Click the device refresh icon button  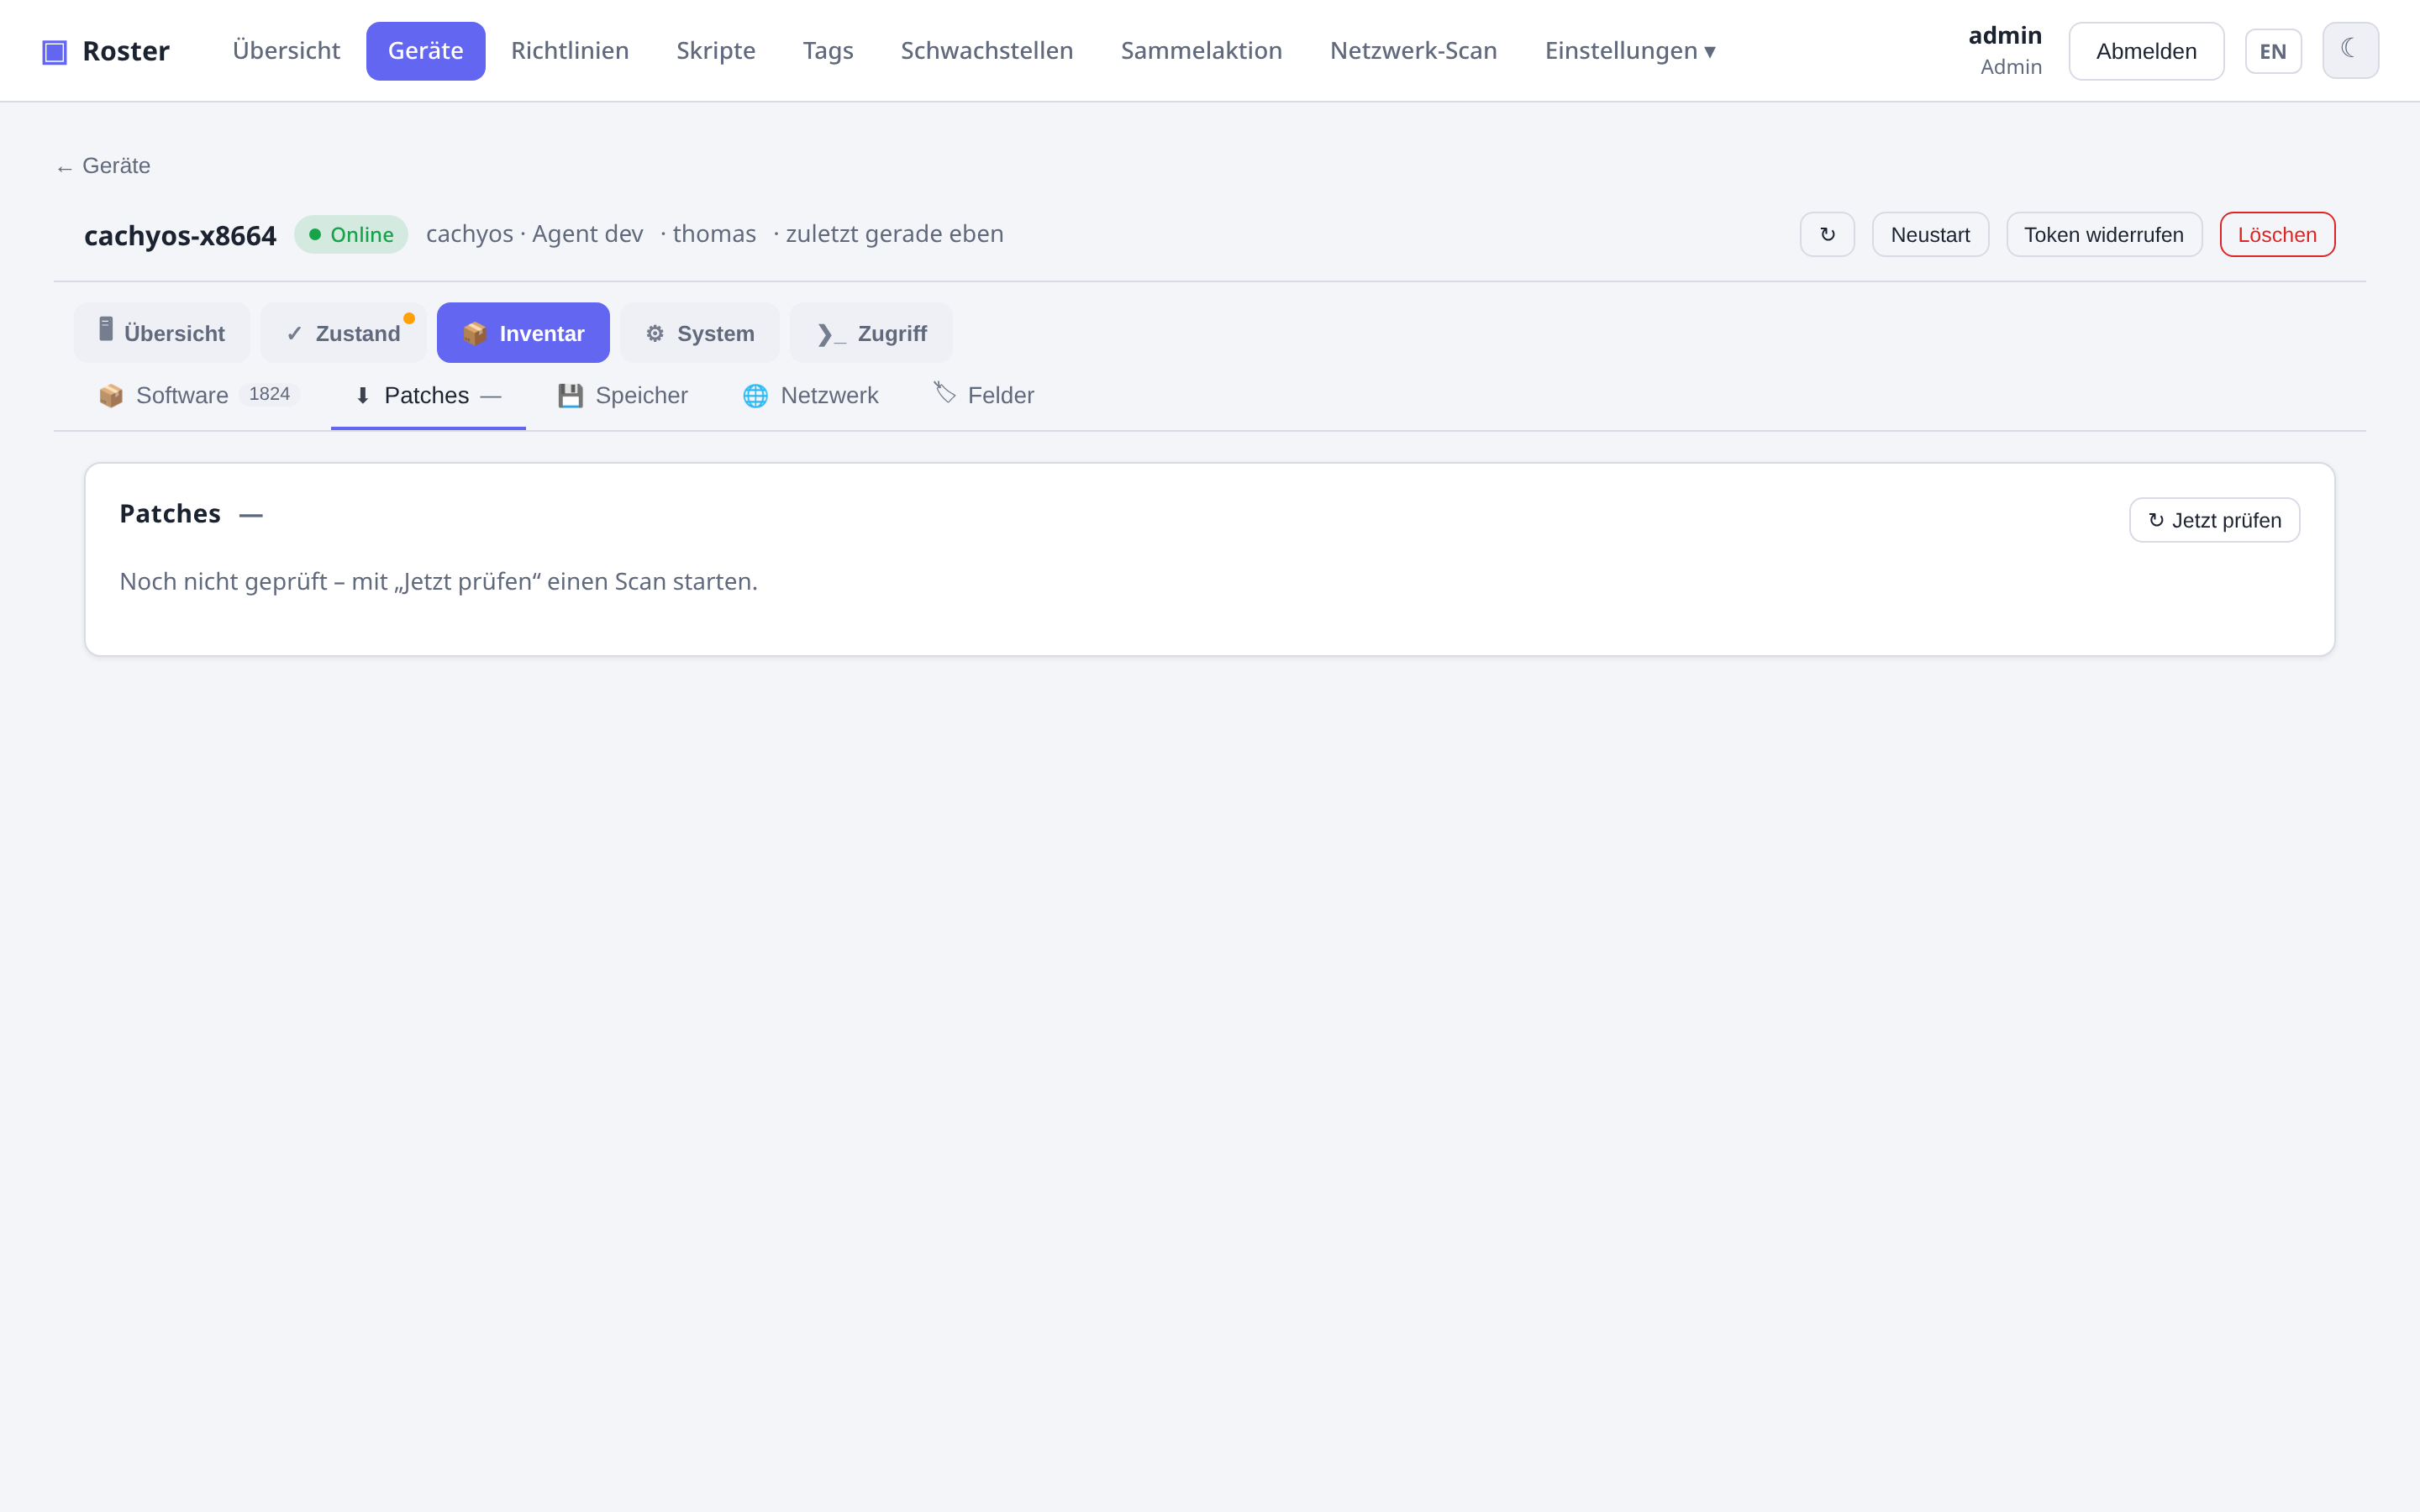[x=1827, y=234]
